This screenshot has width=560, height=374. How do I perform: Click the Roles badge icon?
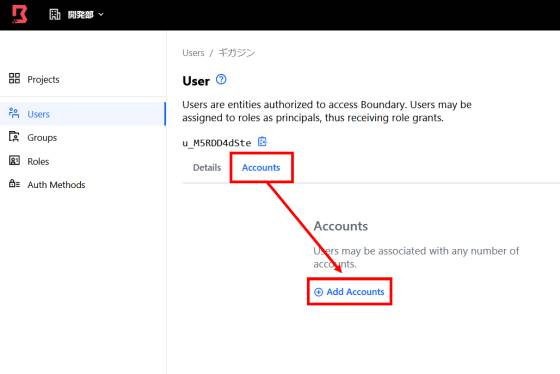(x=14, y=160)
